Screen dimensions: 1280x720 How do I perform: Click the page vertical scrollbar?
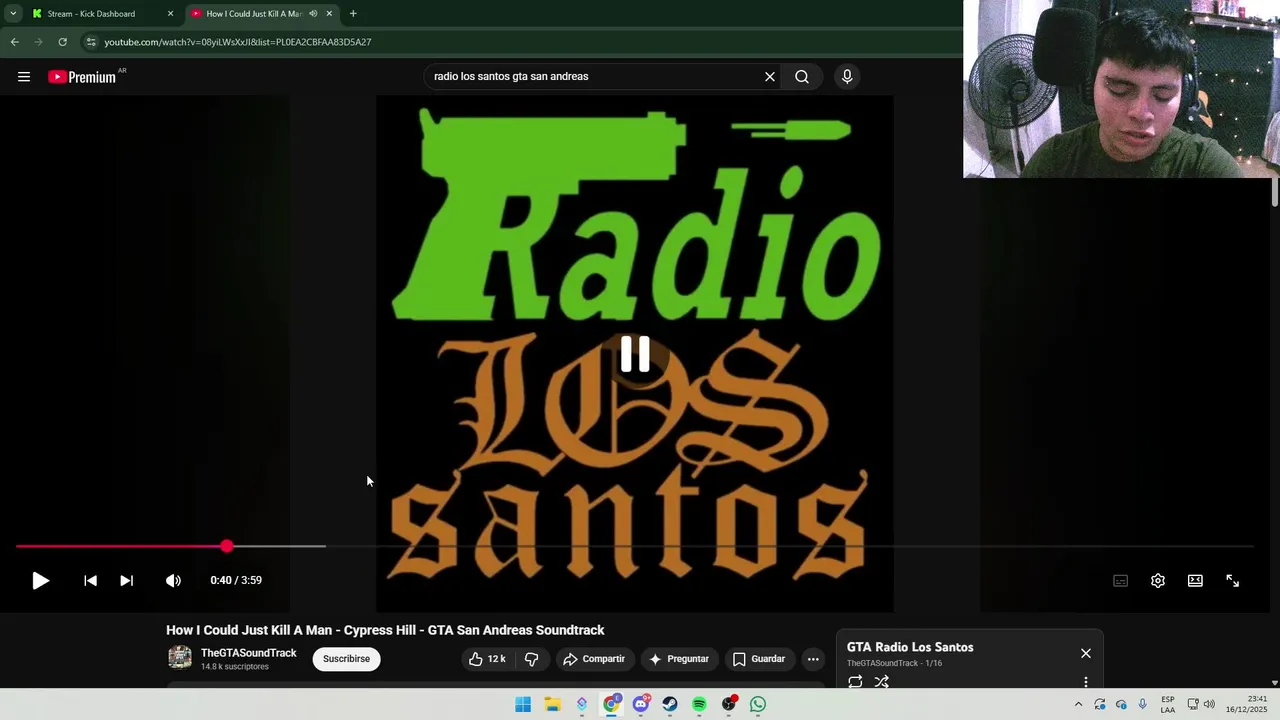pyautogui.click(x=1275, y=193)
